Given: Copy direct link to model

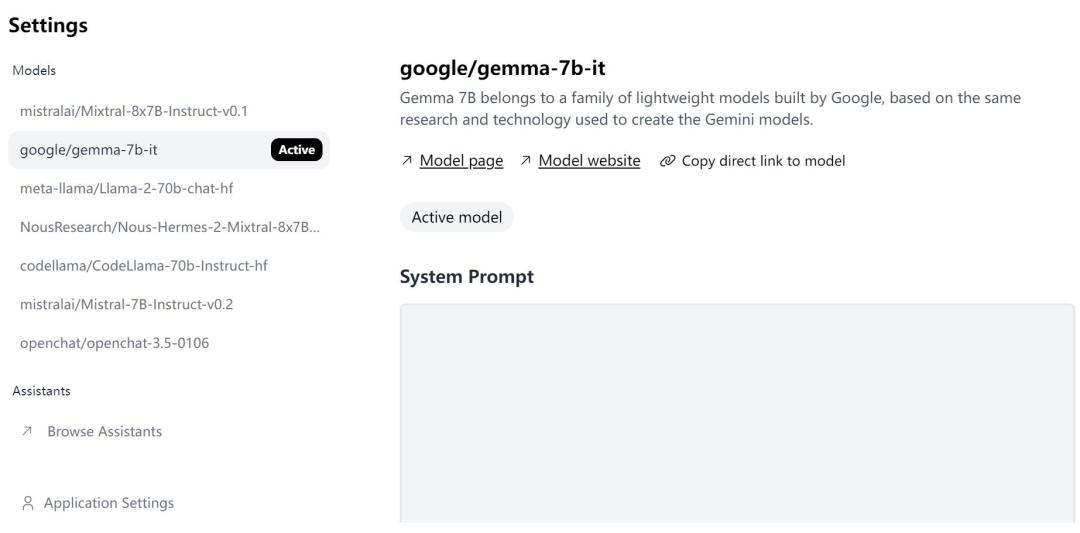Looking at the screenshot, I should [x=763, y=161].
